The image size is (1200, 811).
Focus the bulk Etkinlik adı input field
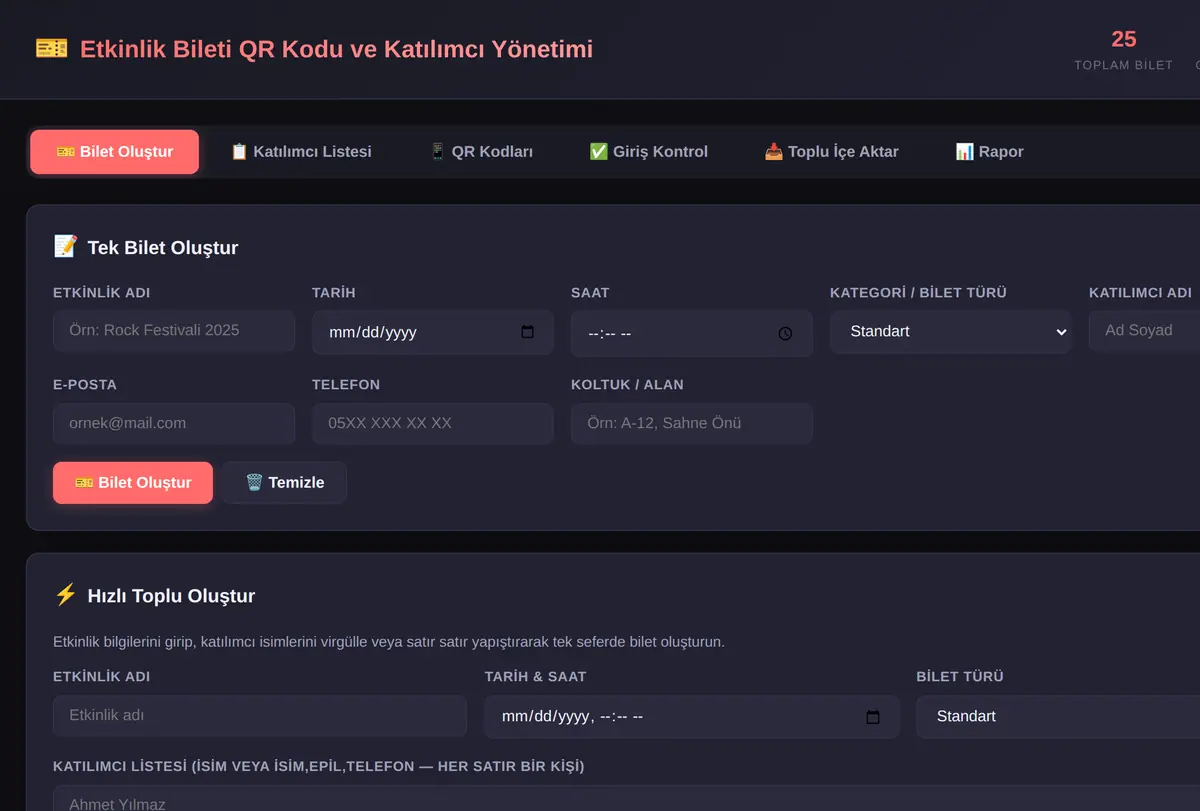point(260,716)
